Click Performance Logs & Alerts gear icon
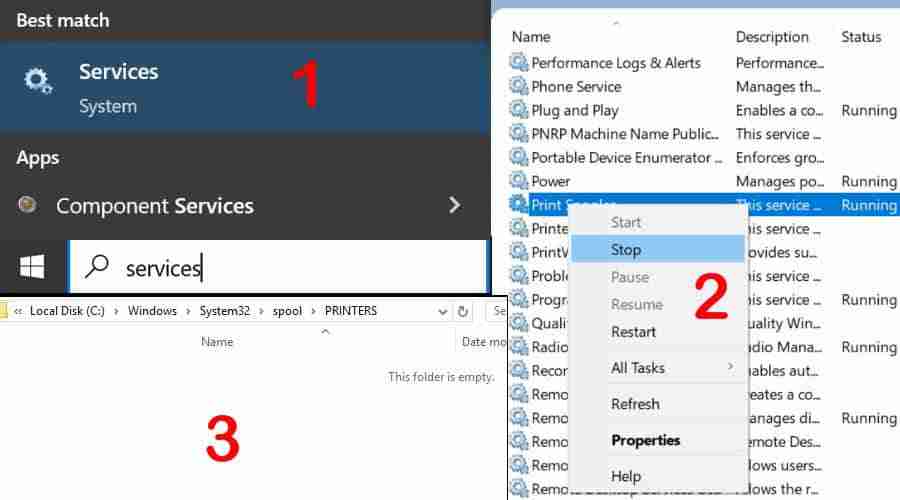The image size is (900, 500). tap(519, 62)
